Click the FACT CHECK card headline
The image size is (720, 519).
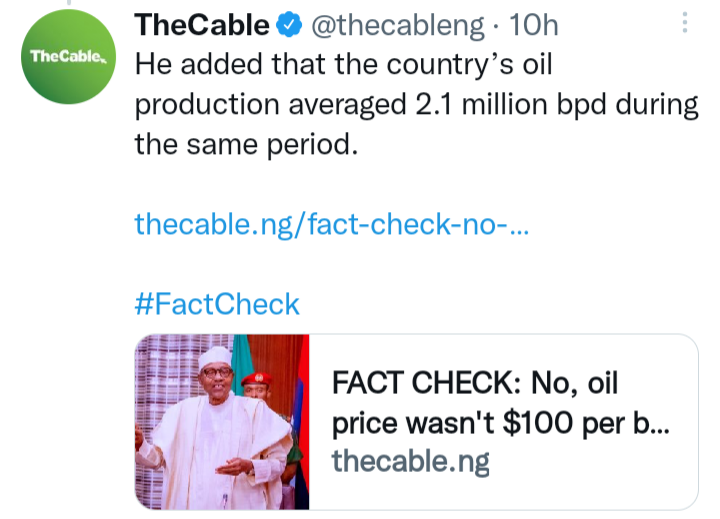tap(486, 383)
